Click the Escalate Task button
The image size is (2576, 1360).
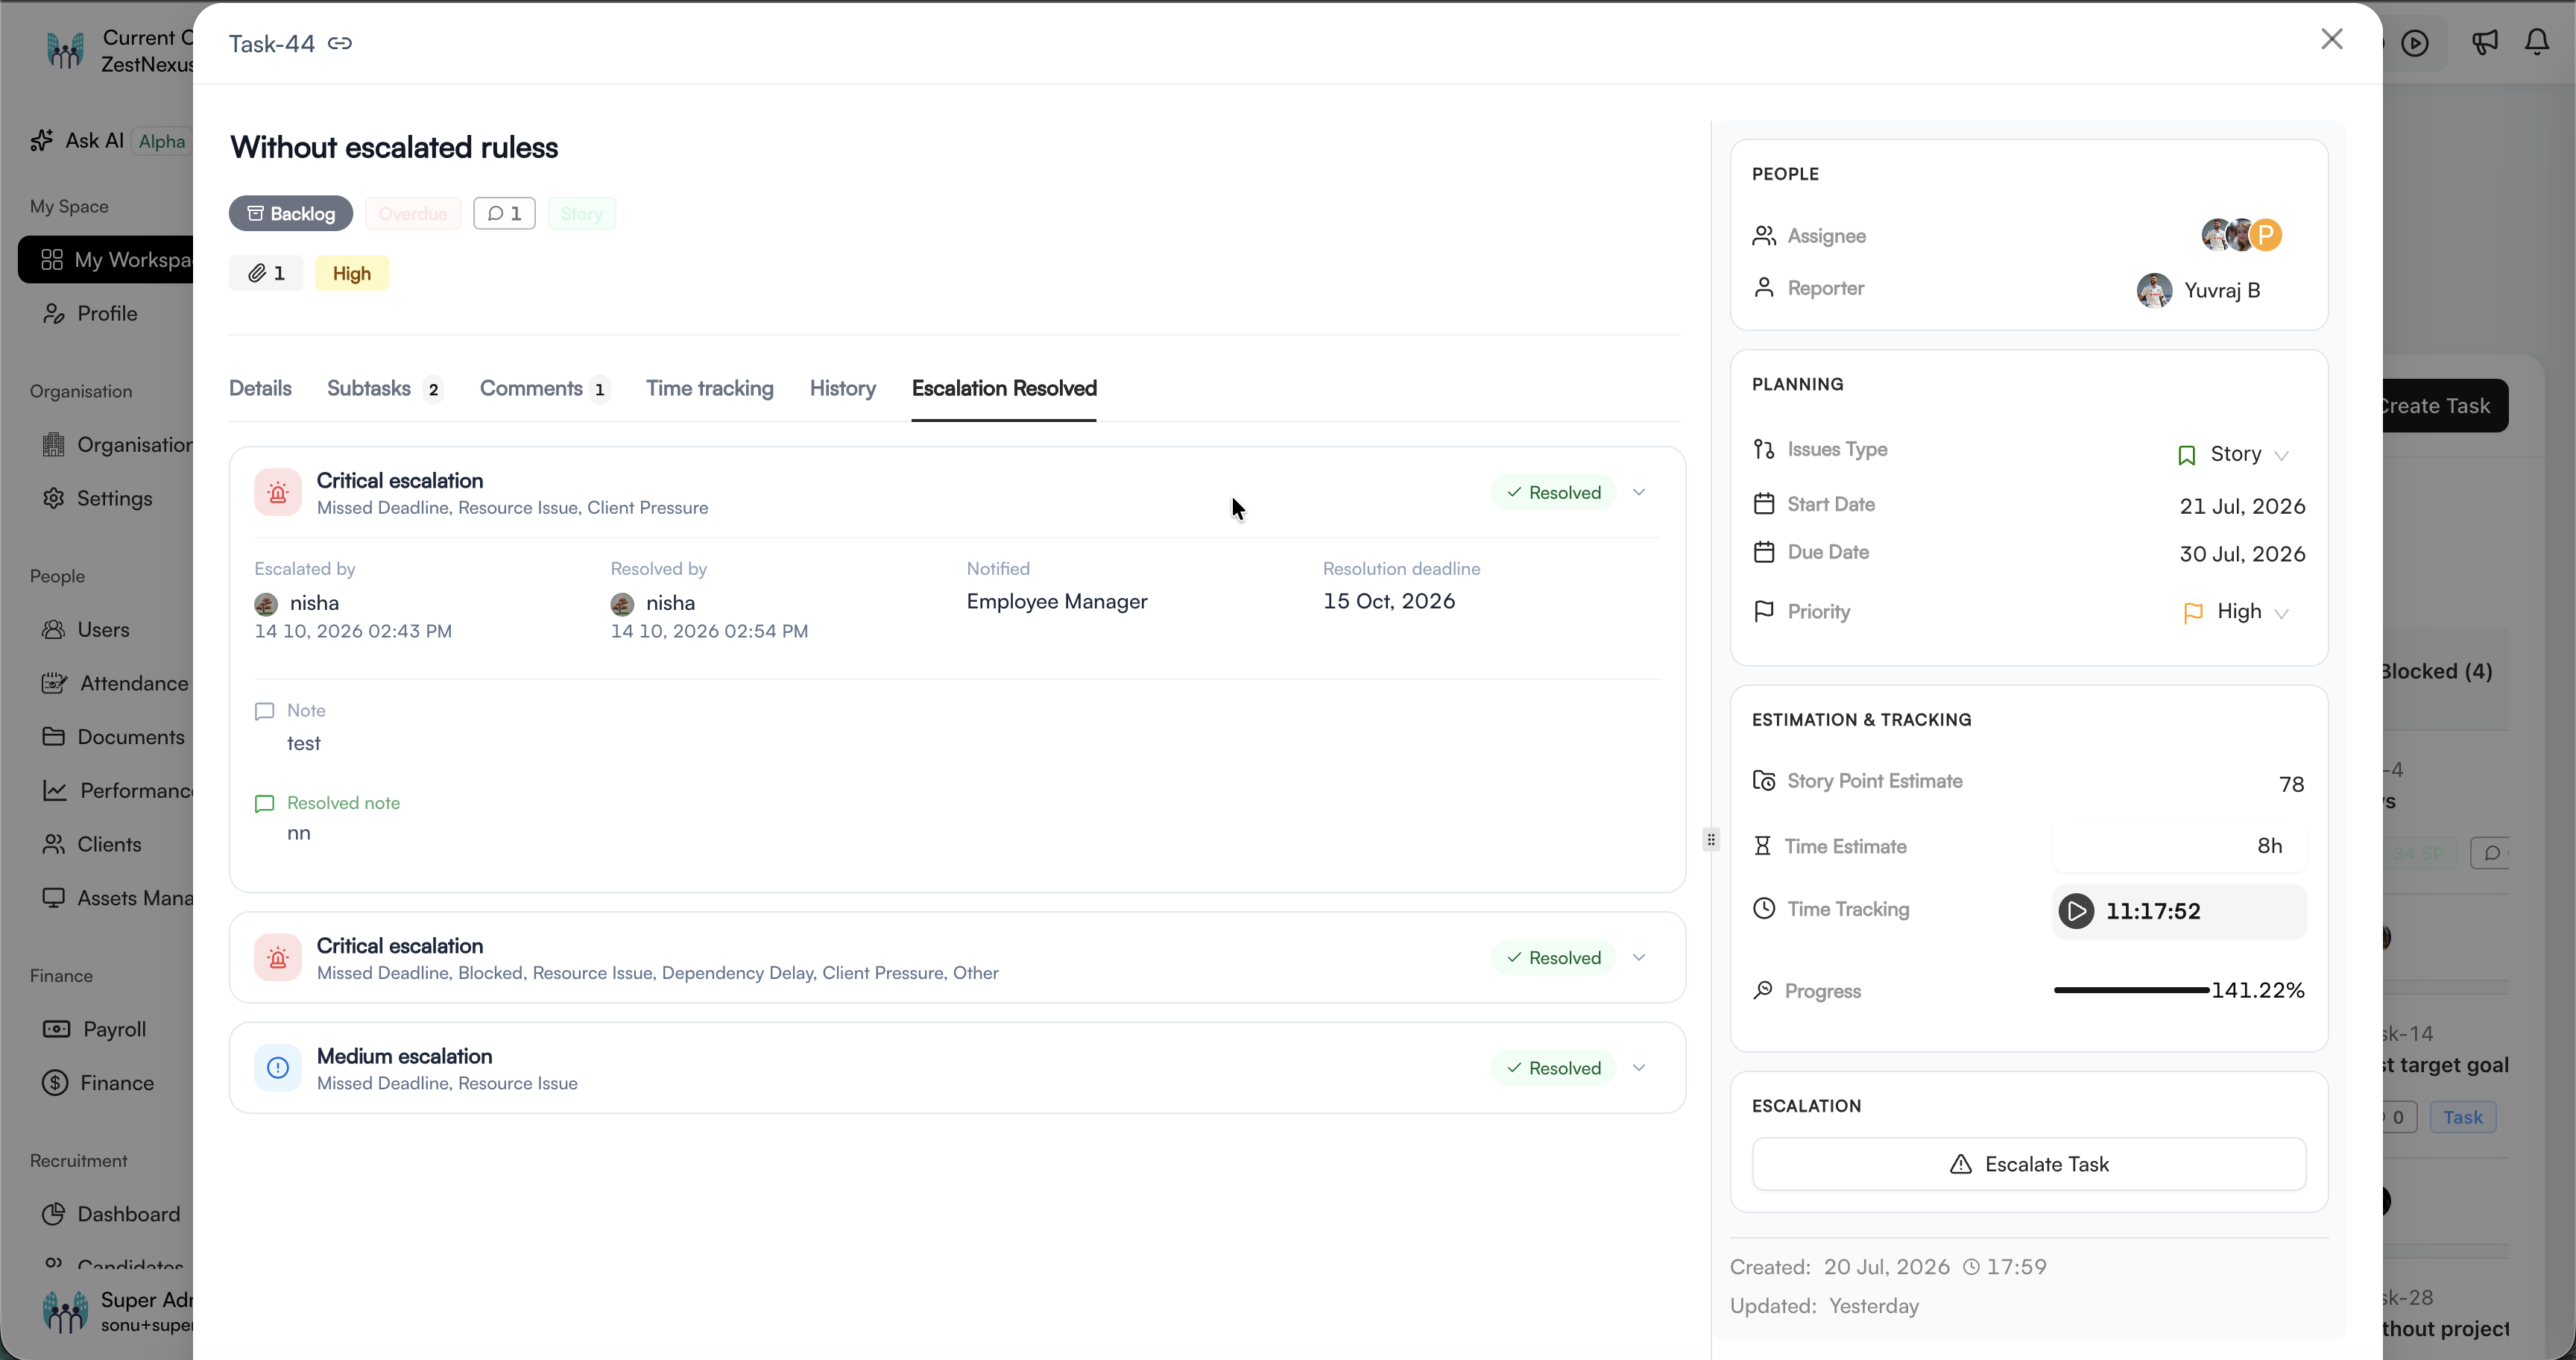coord(2029,1164)
